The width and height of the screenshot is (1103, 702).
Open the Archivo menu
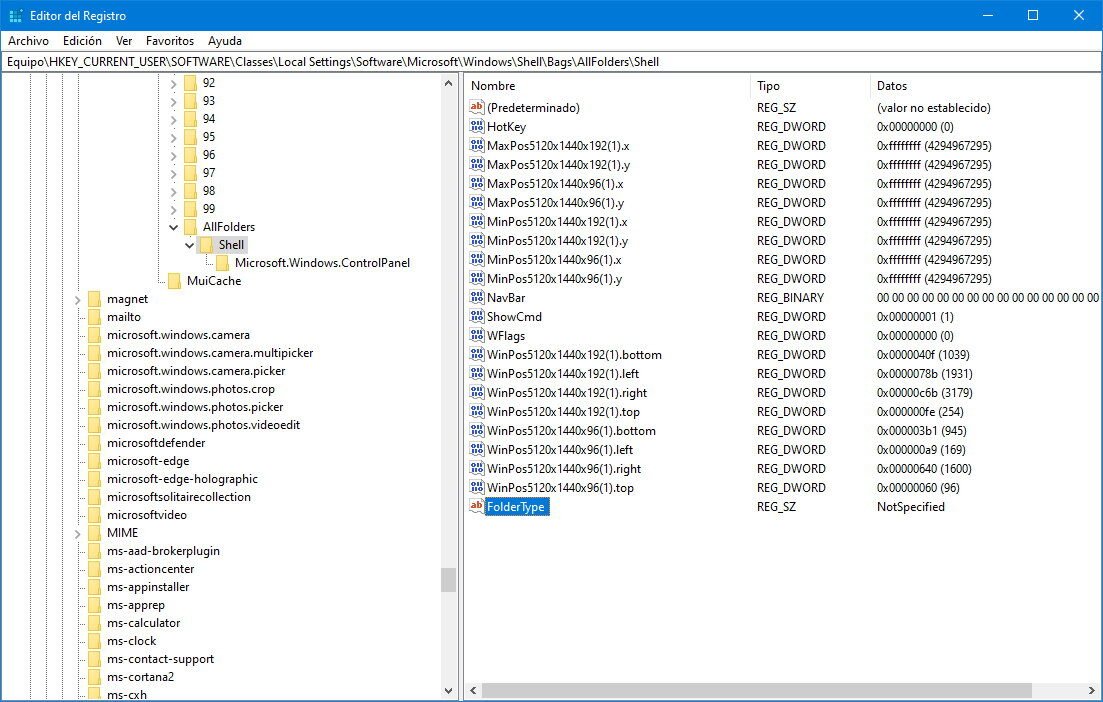28,41
